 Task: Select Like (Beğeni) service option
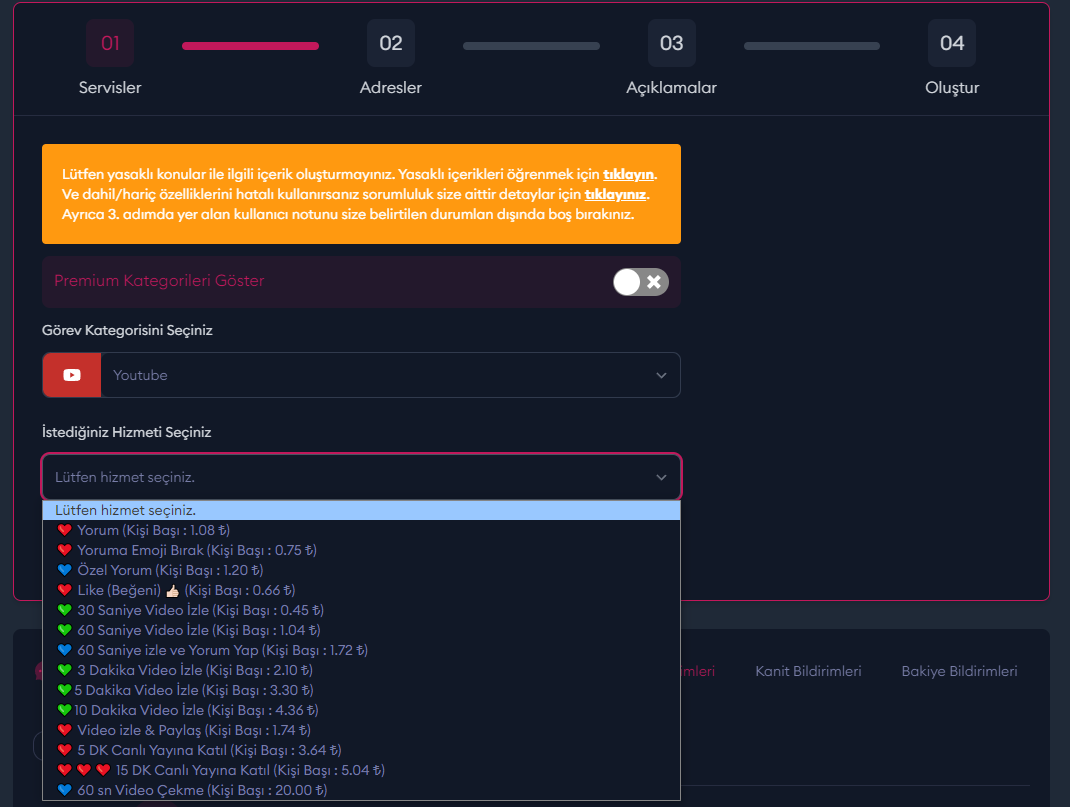[x=361, y=590]
